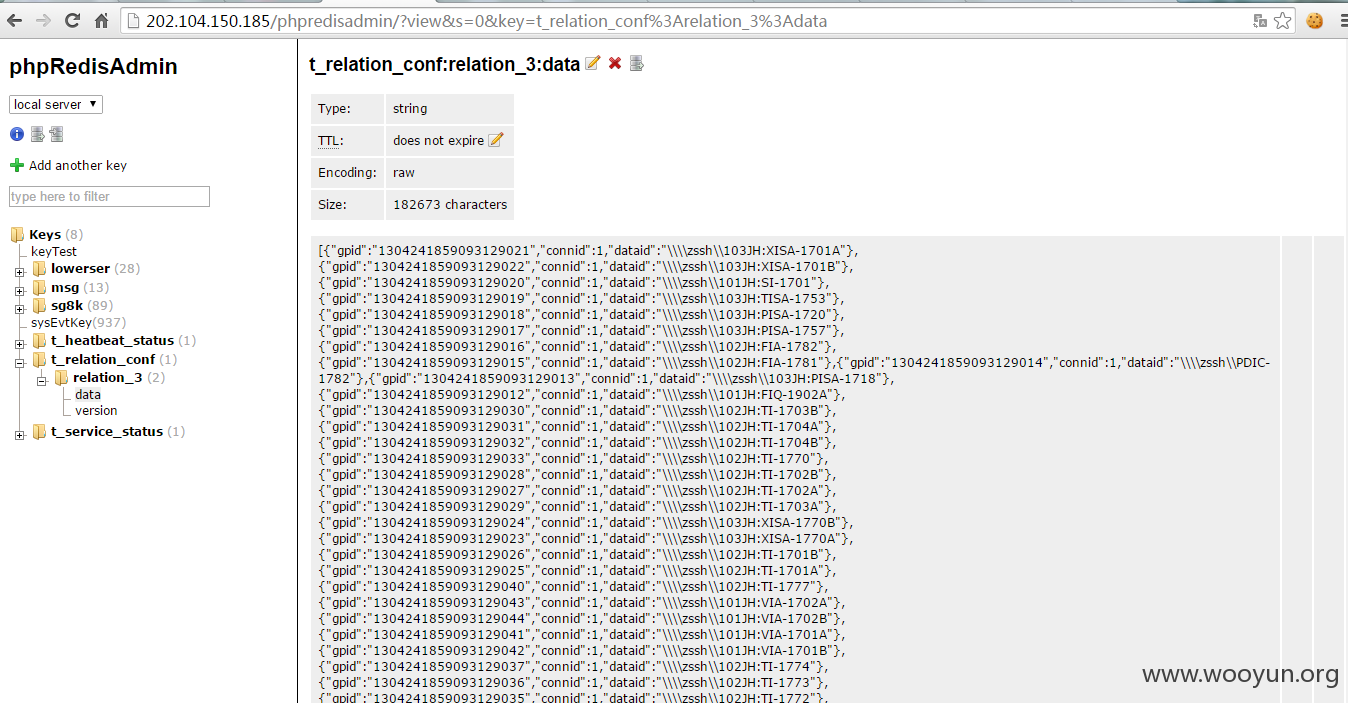Bookmark this page with the star icon

(x=1283, y=20)
